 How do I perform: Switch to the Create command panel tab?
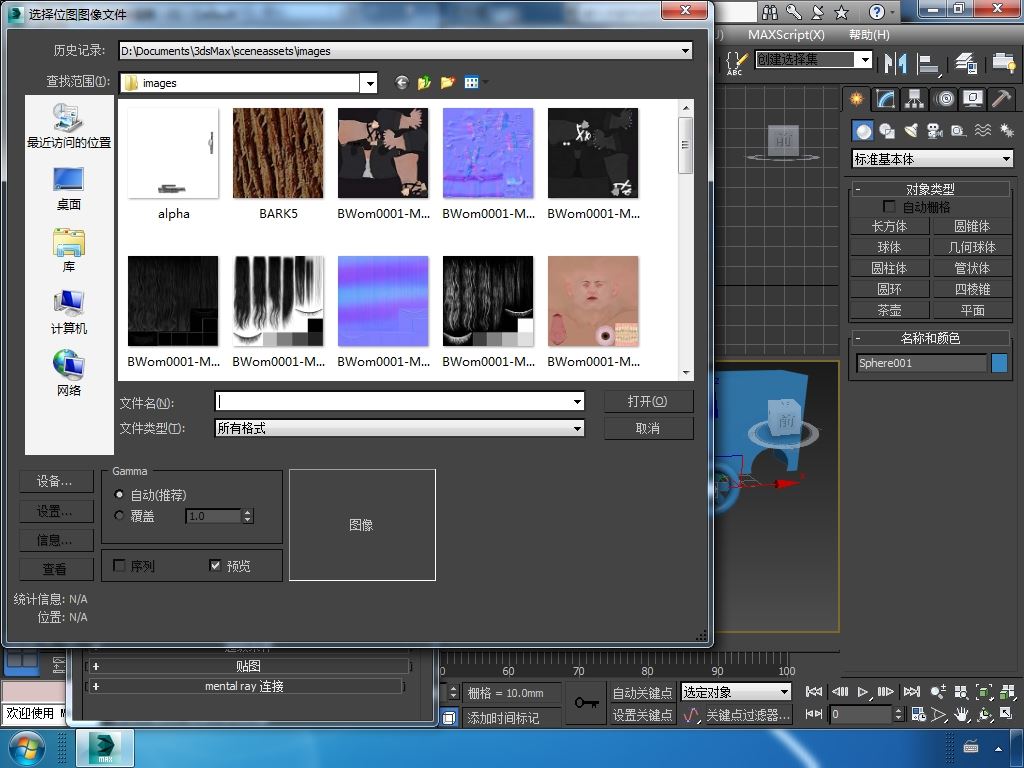[x=856, y=99]
